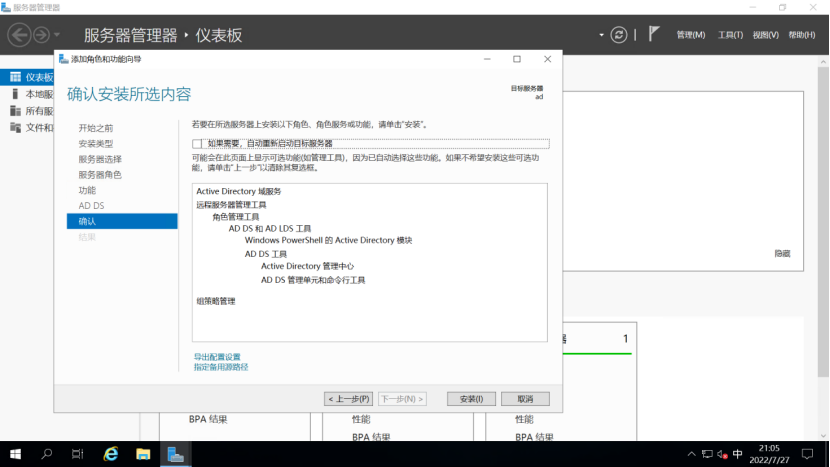Open the 视图(V) menu
Screen dimensions: 830x467
[x=765, y=35]
